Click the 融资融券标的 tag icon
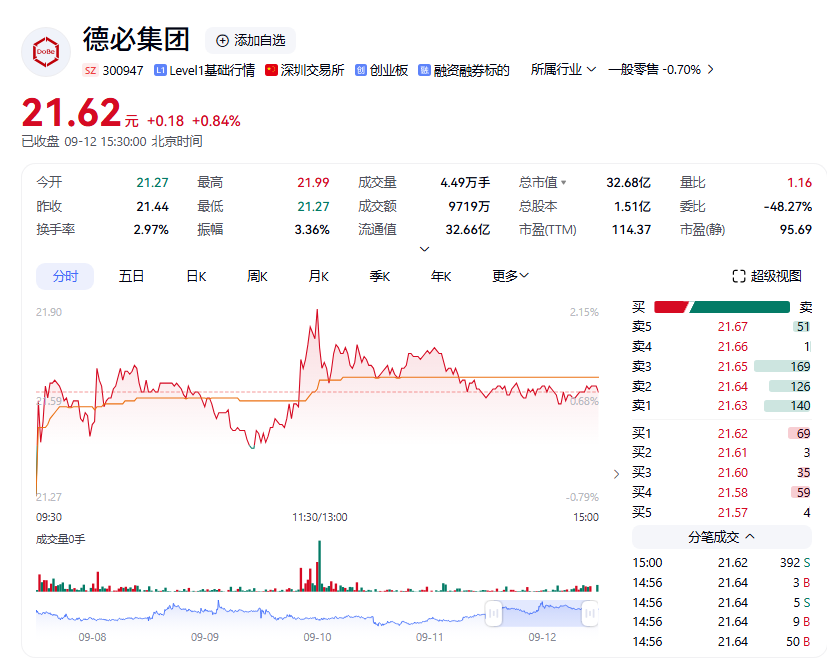827x668 pixels. [425, 70]
